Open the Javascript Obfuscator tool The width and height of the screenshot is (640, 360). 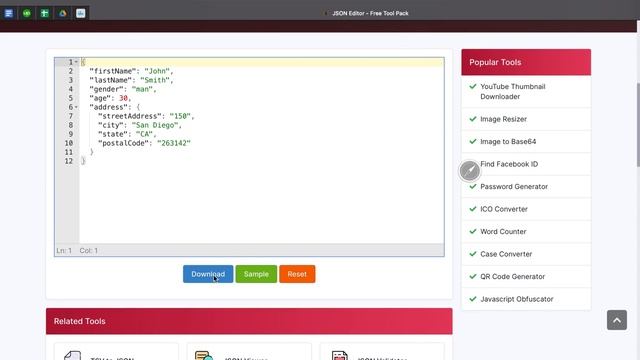point(517,299)
